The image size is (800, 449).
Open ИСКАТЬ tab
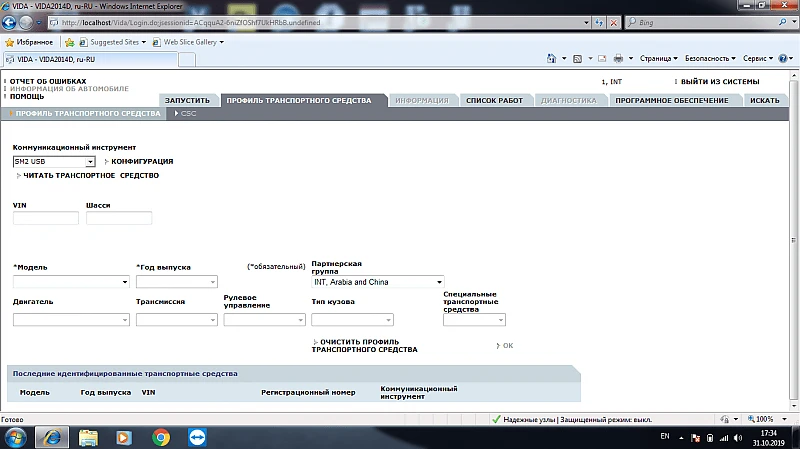[765, 101]
